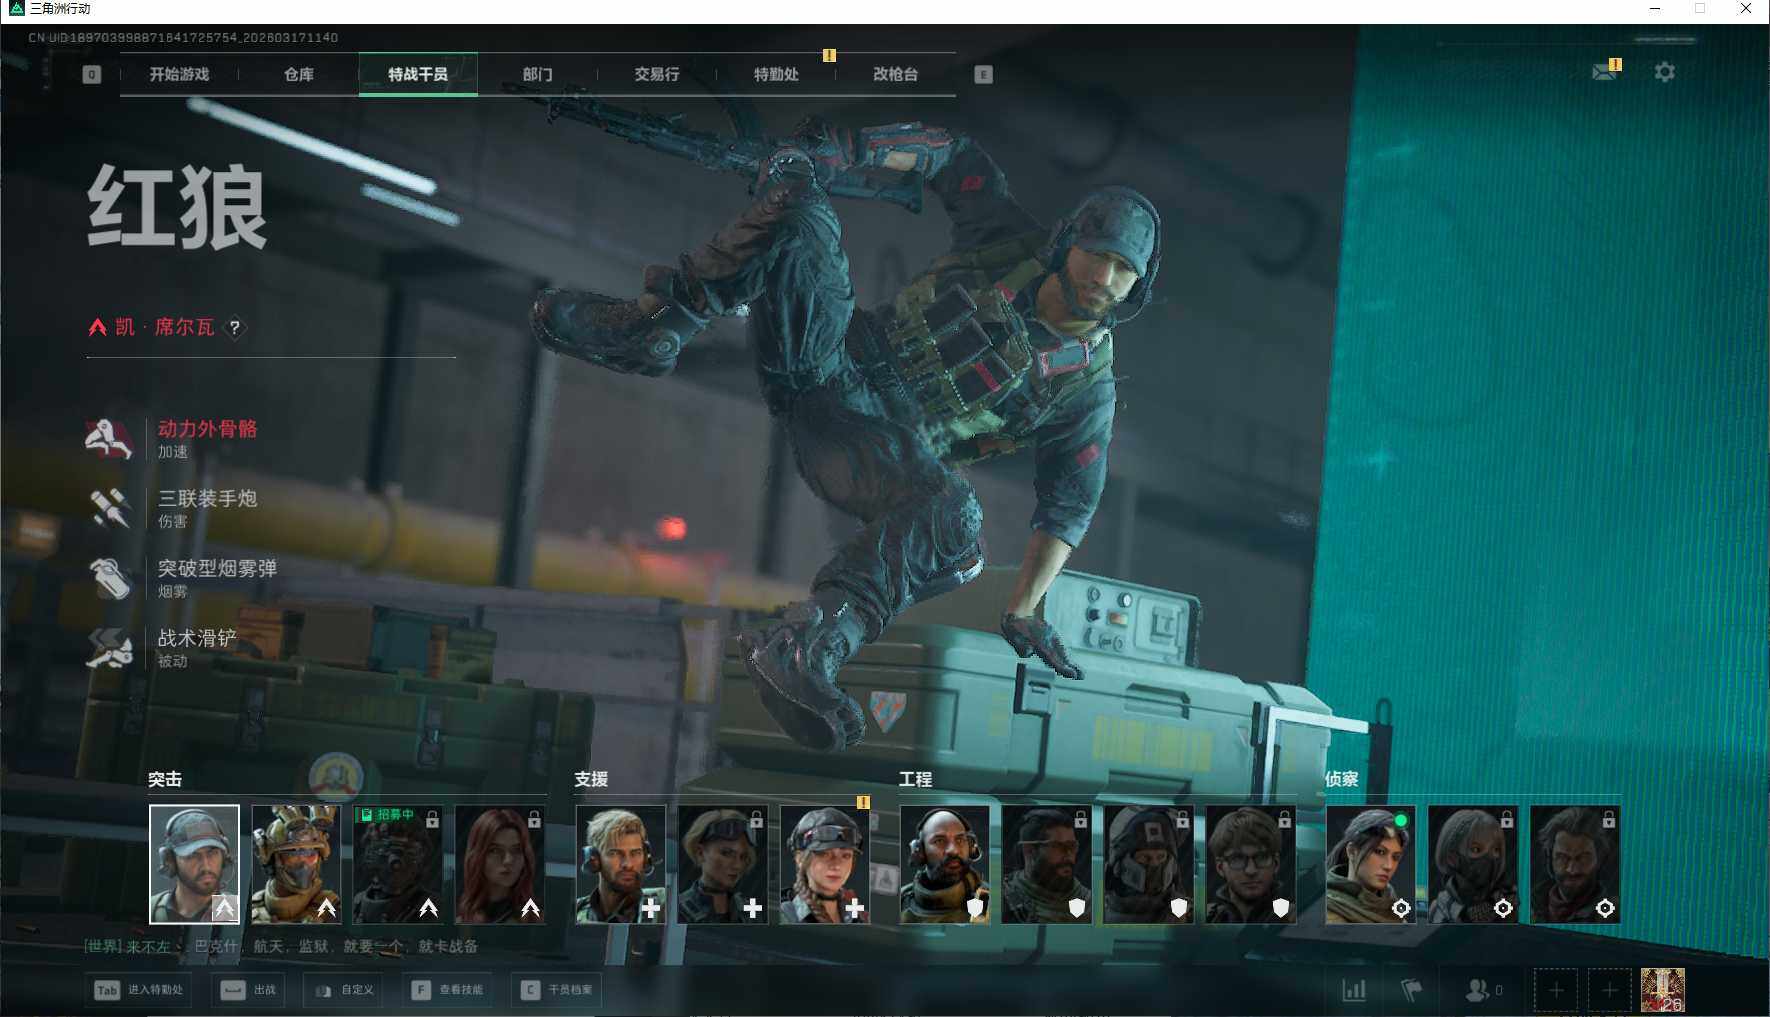Viewport: 1770px width, 1017px height.
Task: Open the settings gear
Action: 1664,72
